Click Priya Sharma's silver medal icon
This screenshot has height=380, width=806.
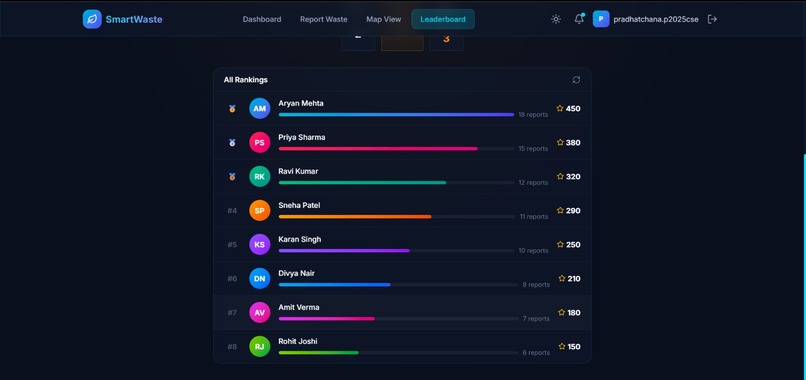pyautogui.click(x=232, y=142)
